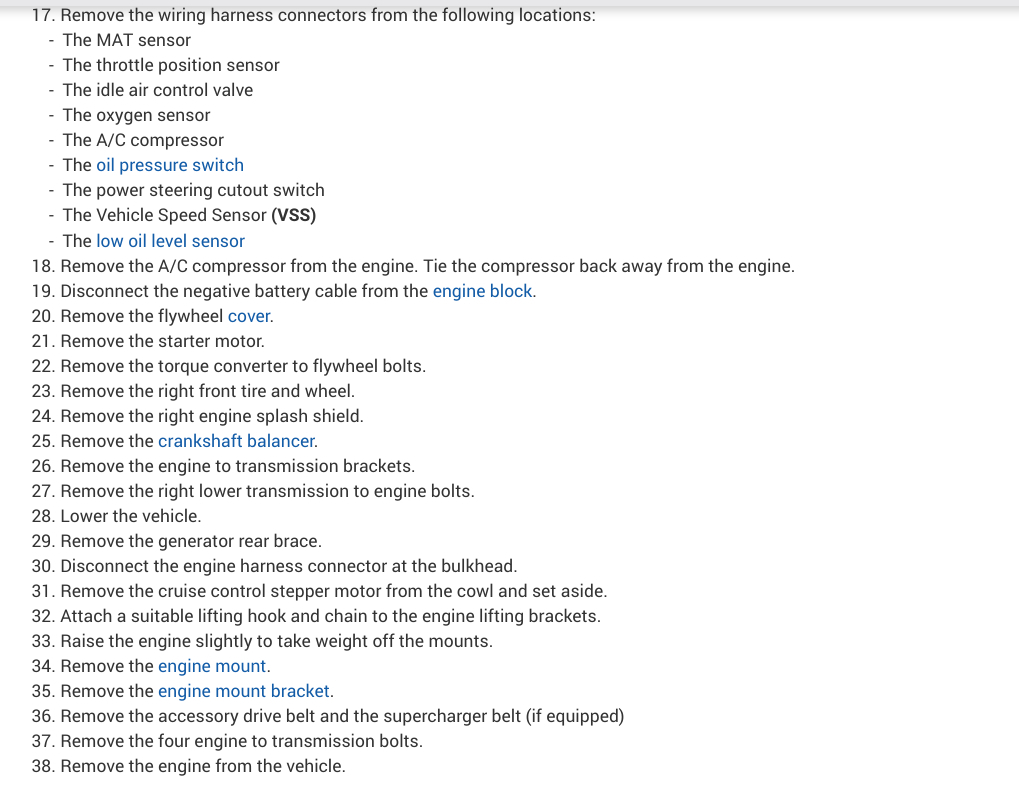Follow the engine block link
The height and width of the screenshot is (790, 1019).
482,291
